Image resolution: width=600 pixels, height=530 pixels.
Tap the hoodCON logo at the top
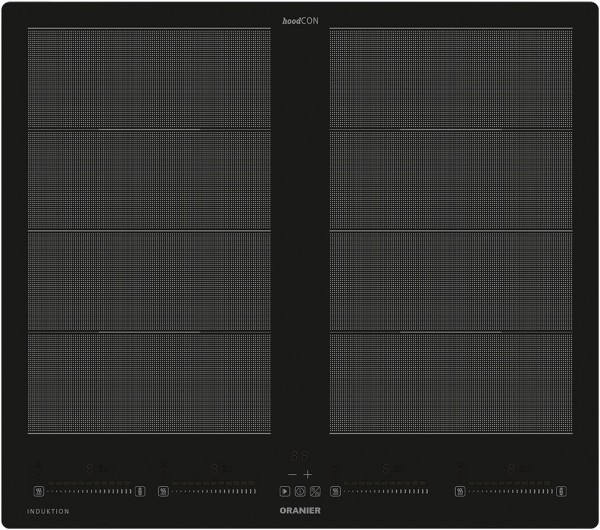300,21
